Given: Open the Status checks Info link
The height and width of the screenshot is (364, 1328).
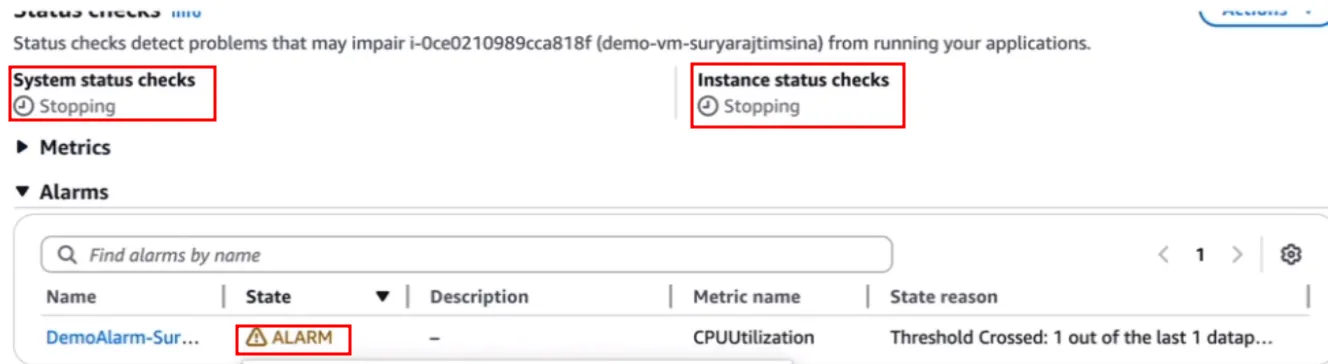Looking at the screenshot, I should pos(186,12).
